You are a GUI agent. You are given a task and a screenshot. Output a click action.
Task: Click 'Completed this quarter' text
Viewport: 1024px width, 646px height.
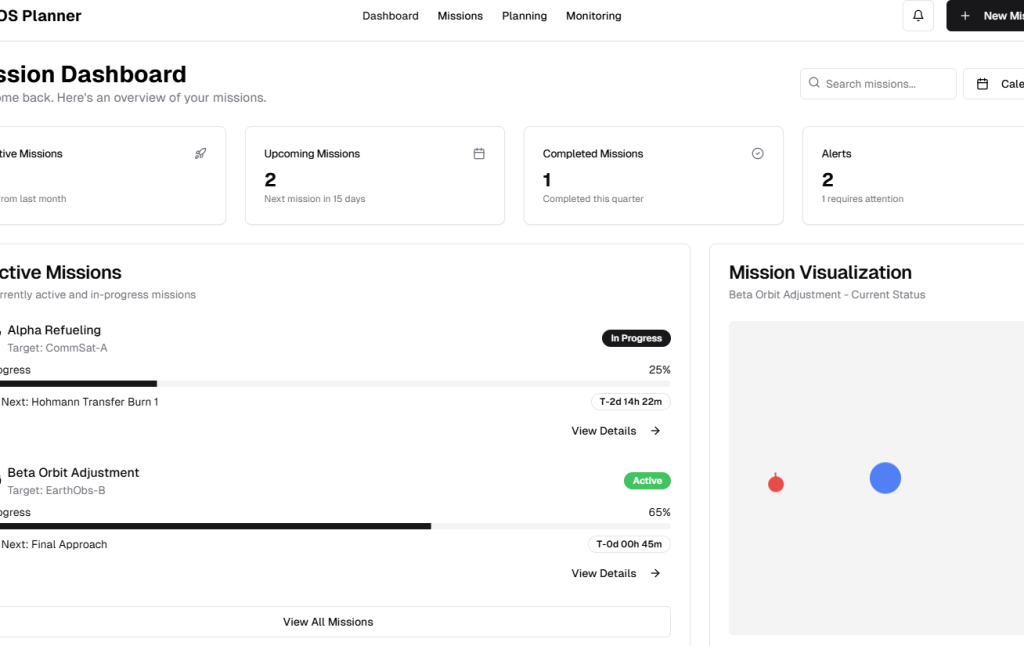pos(593,199)
